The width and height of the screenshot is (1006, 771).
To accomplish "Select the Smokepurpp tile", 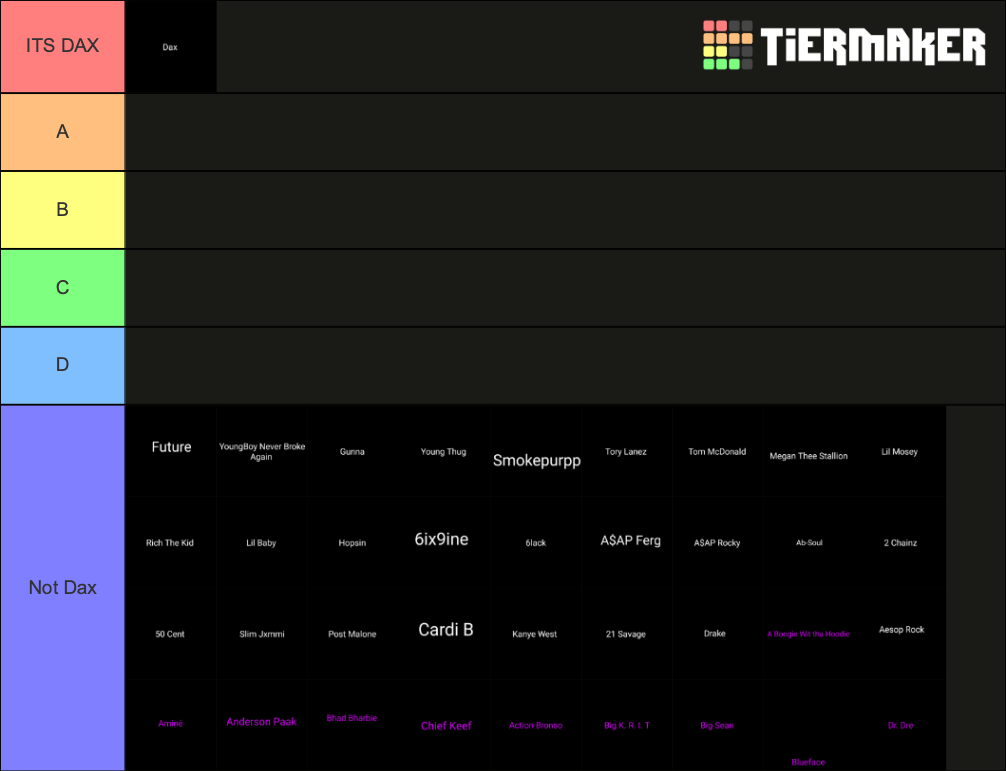I will (x=536, y=460).
